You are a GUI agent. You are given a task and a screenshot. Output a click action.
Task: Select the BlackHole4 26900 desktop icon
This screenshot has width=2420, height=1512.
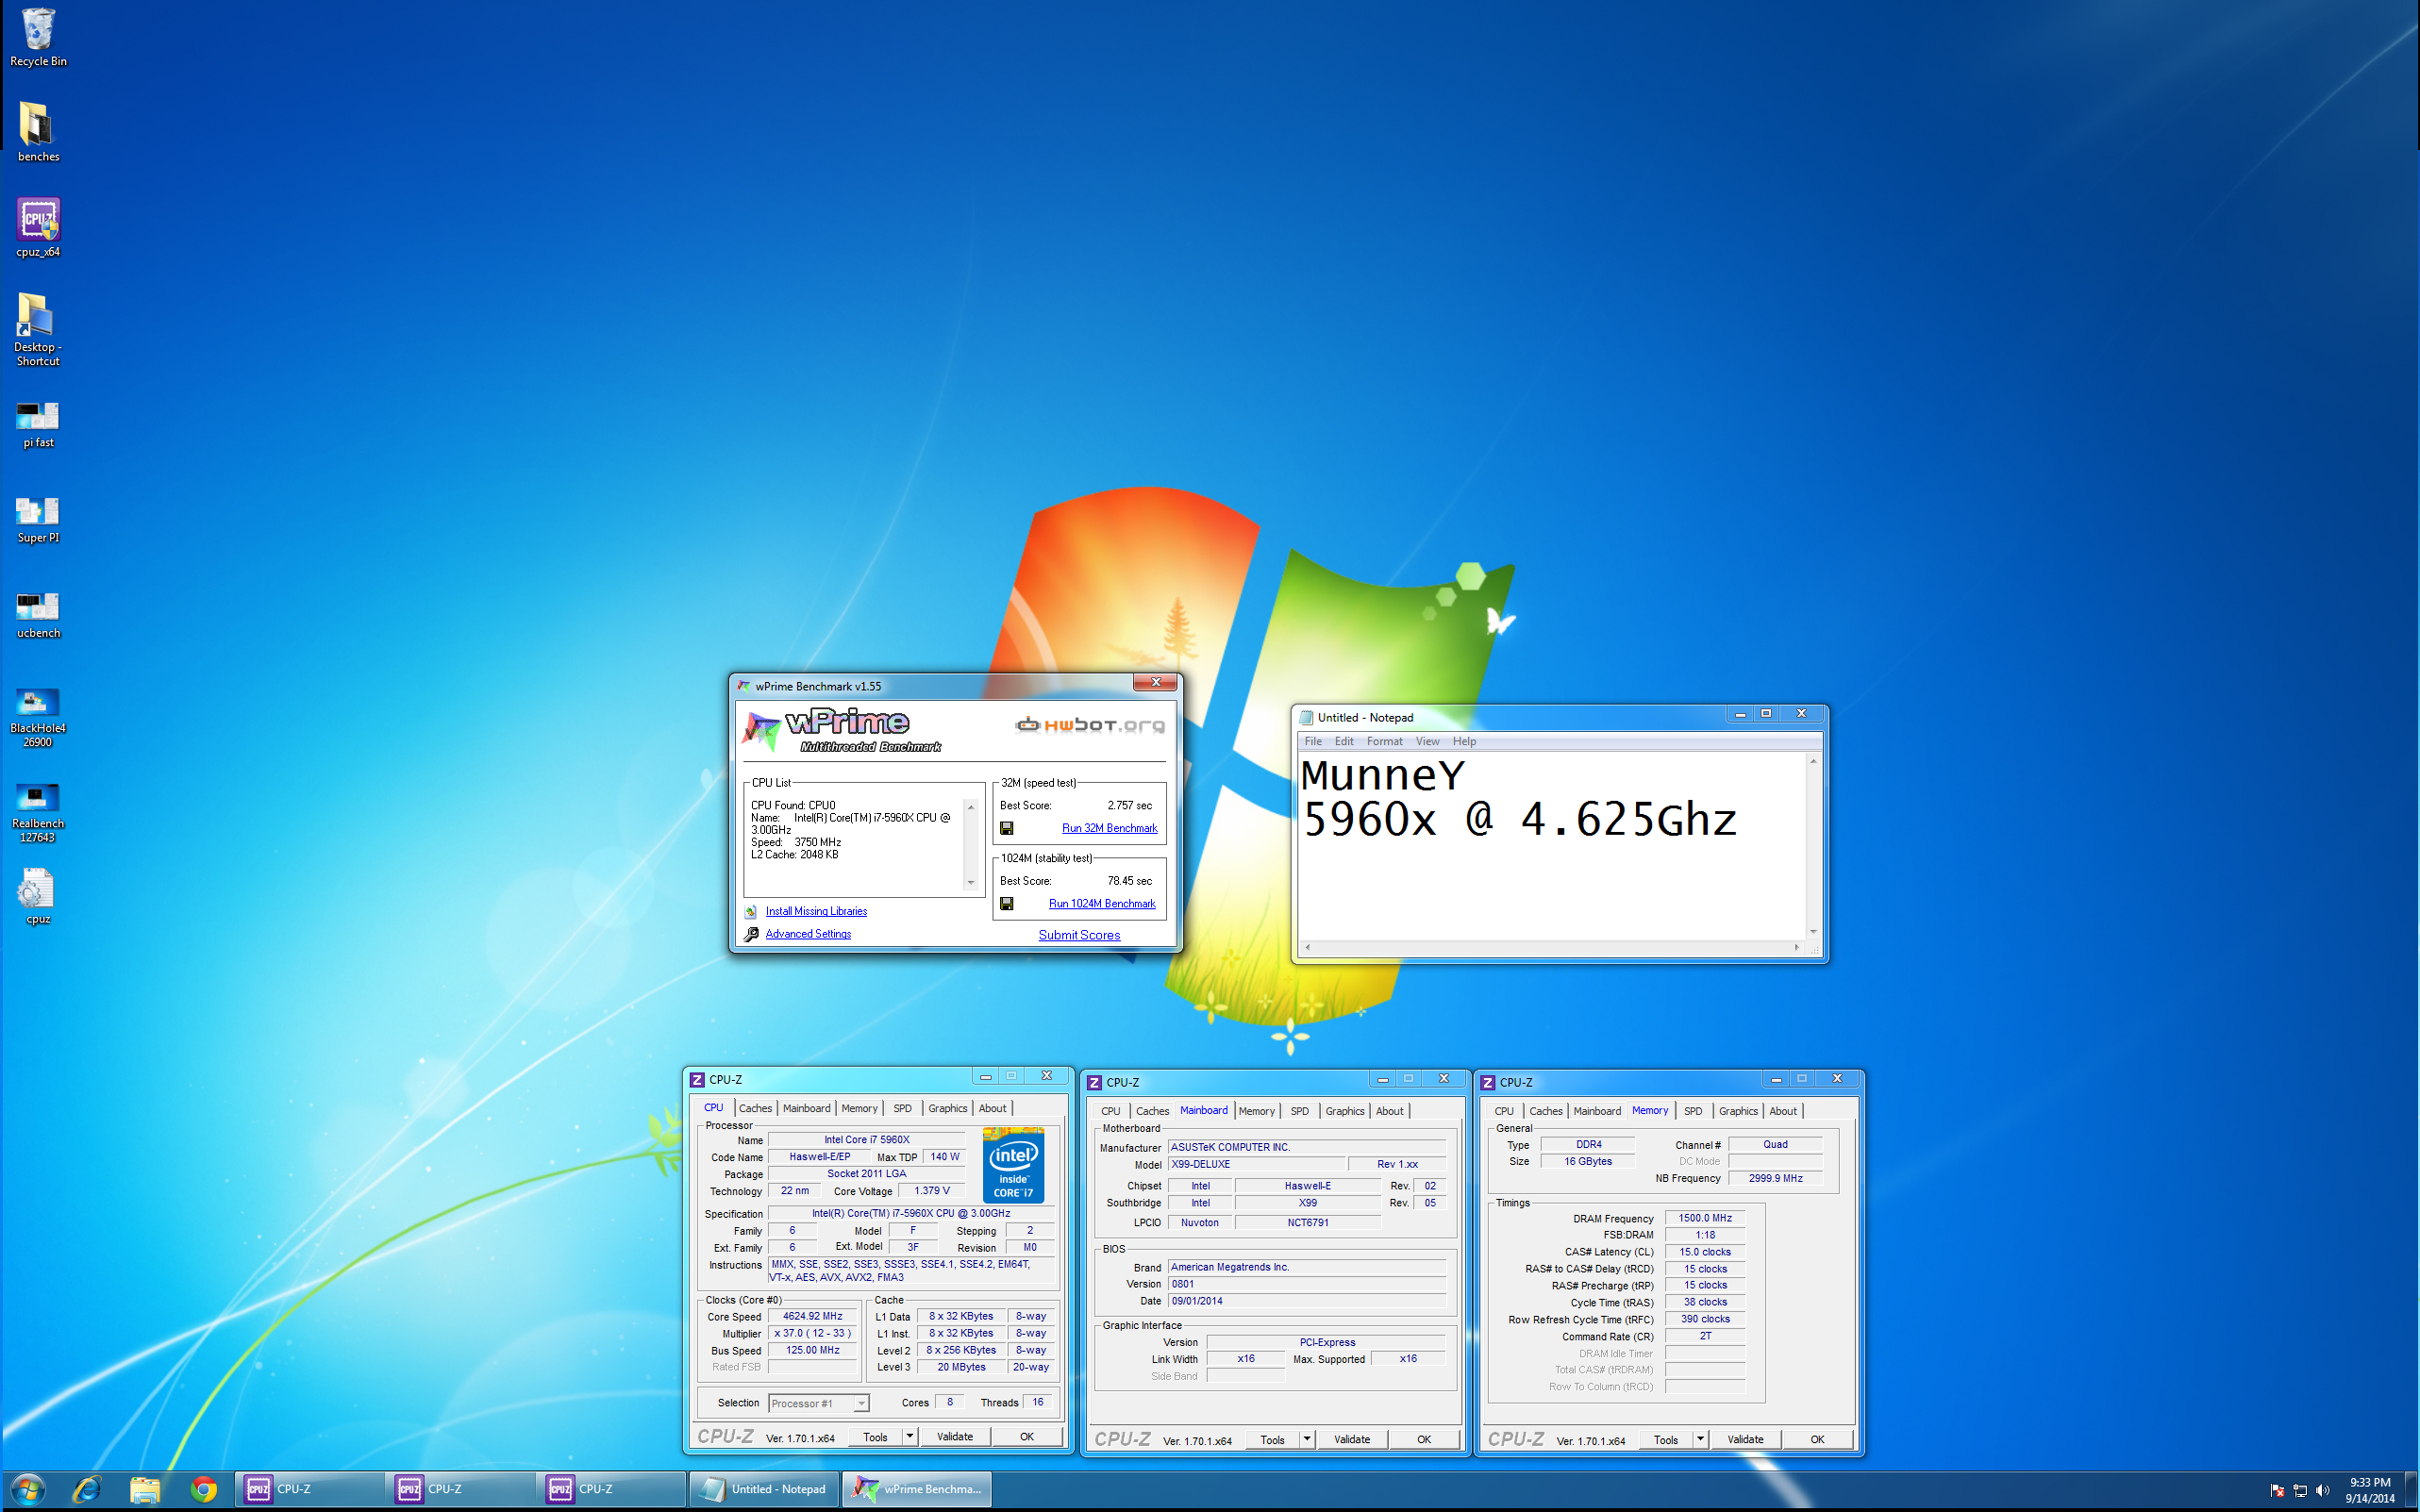[38, 717]
